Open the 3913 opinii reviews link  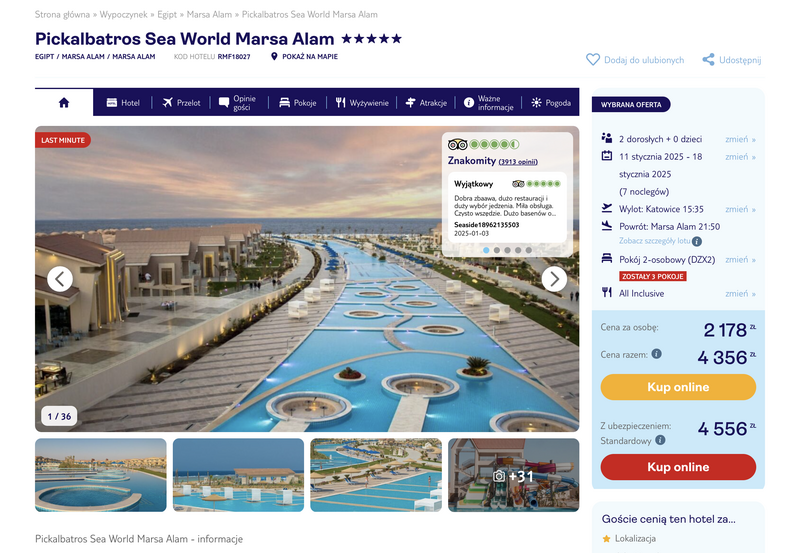click(518, 162)
